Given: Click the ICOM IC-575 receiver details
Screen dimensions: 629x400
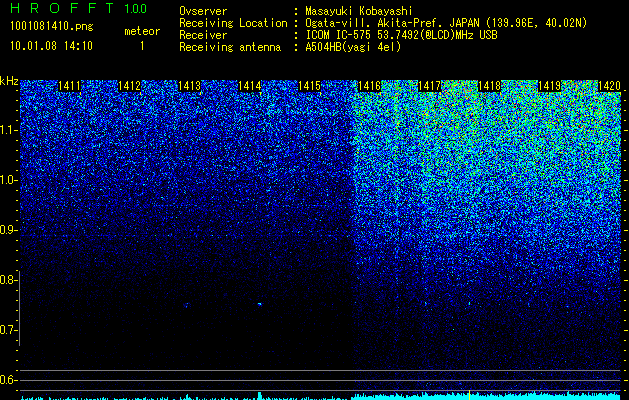Looking at the screenshot, I should (x=401, y=35).
